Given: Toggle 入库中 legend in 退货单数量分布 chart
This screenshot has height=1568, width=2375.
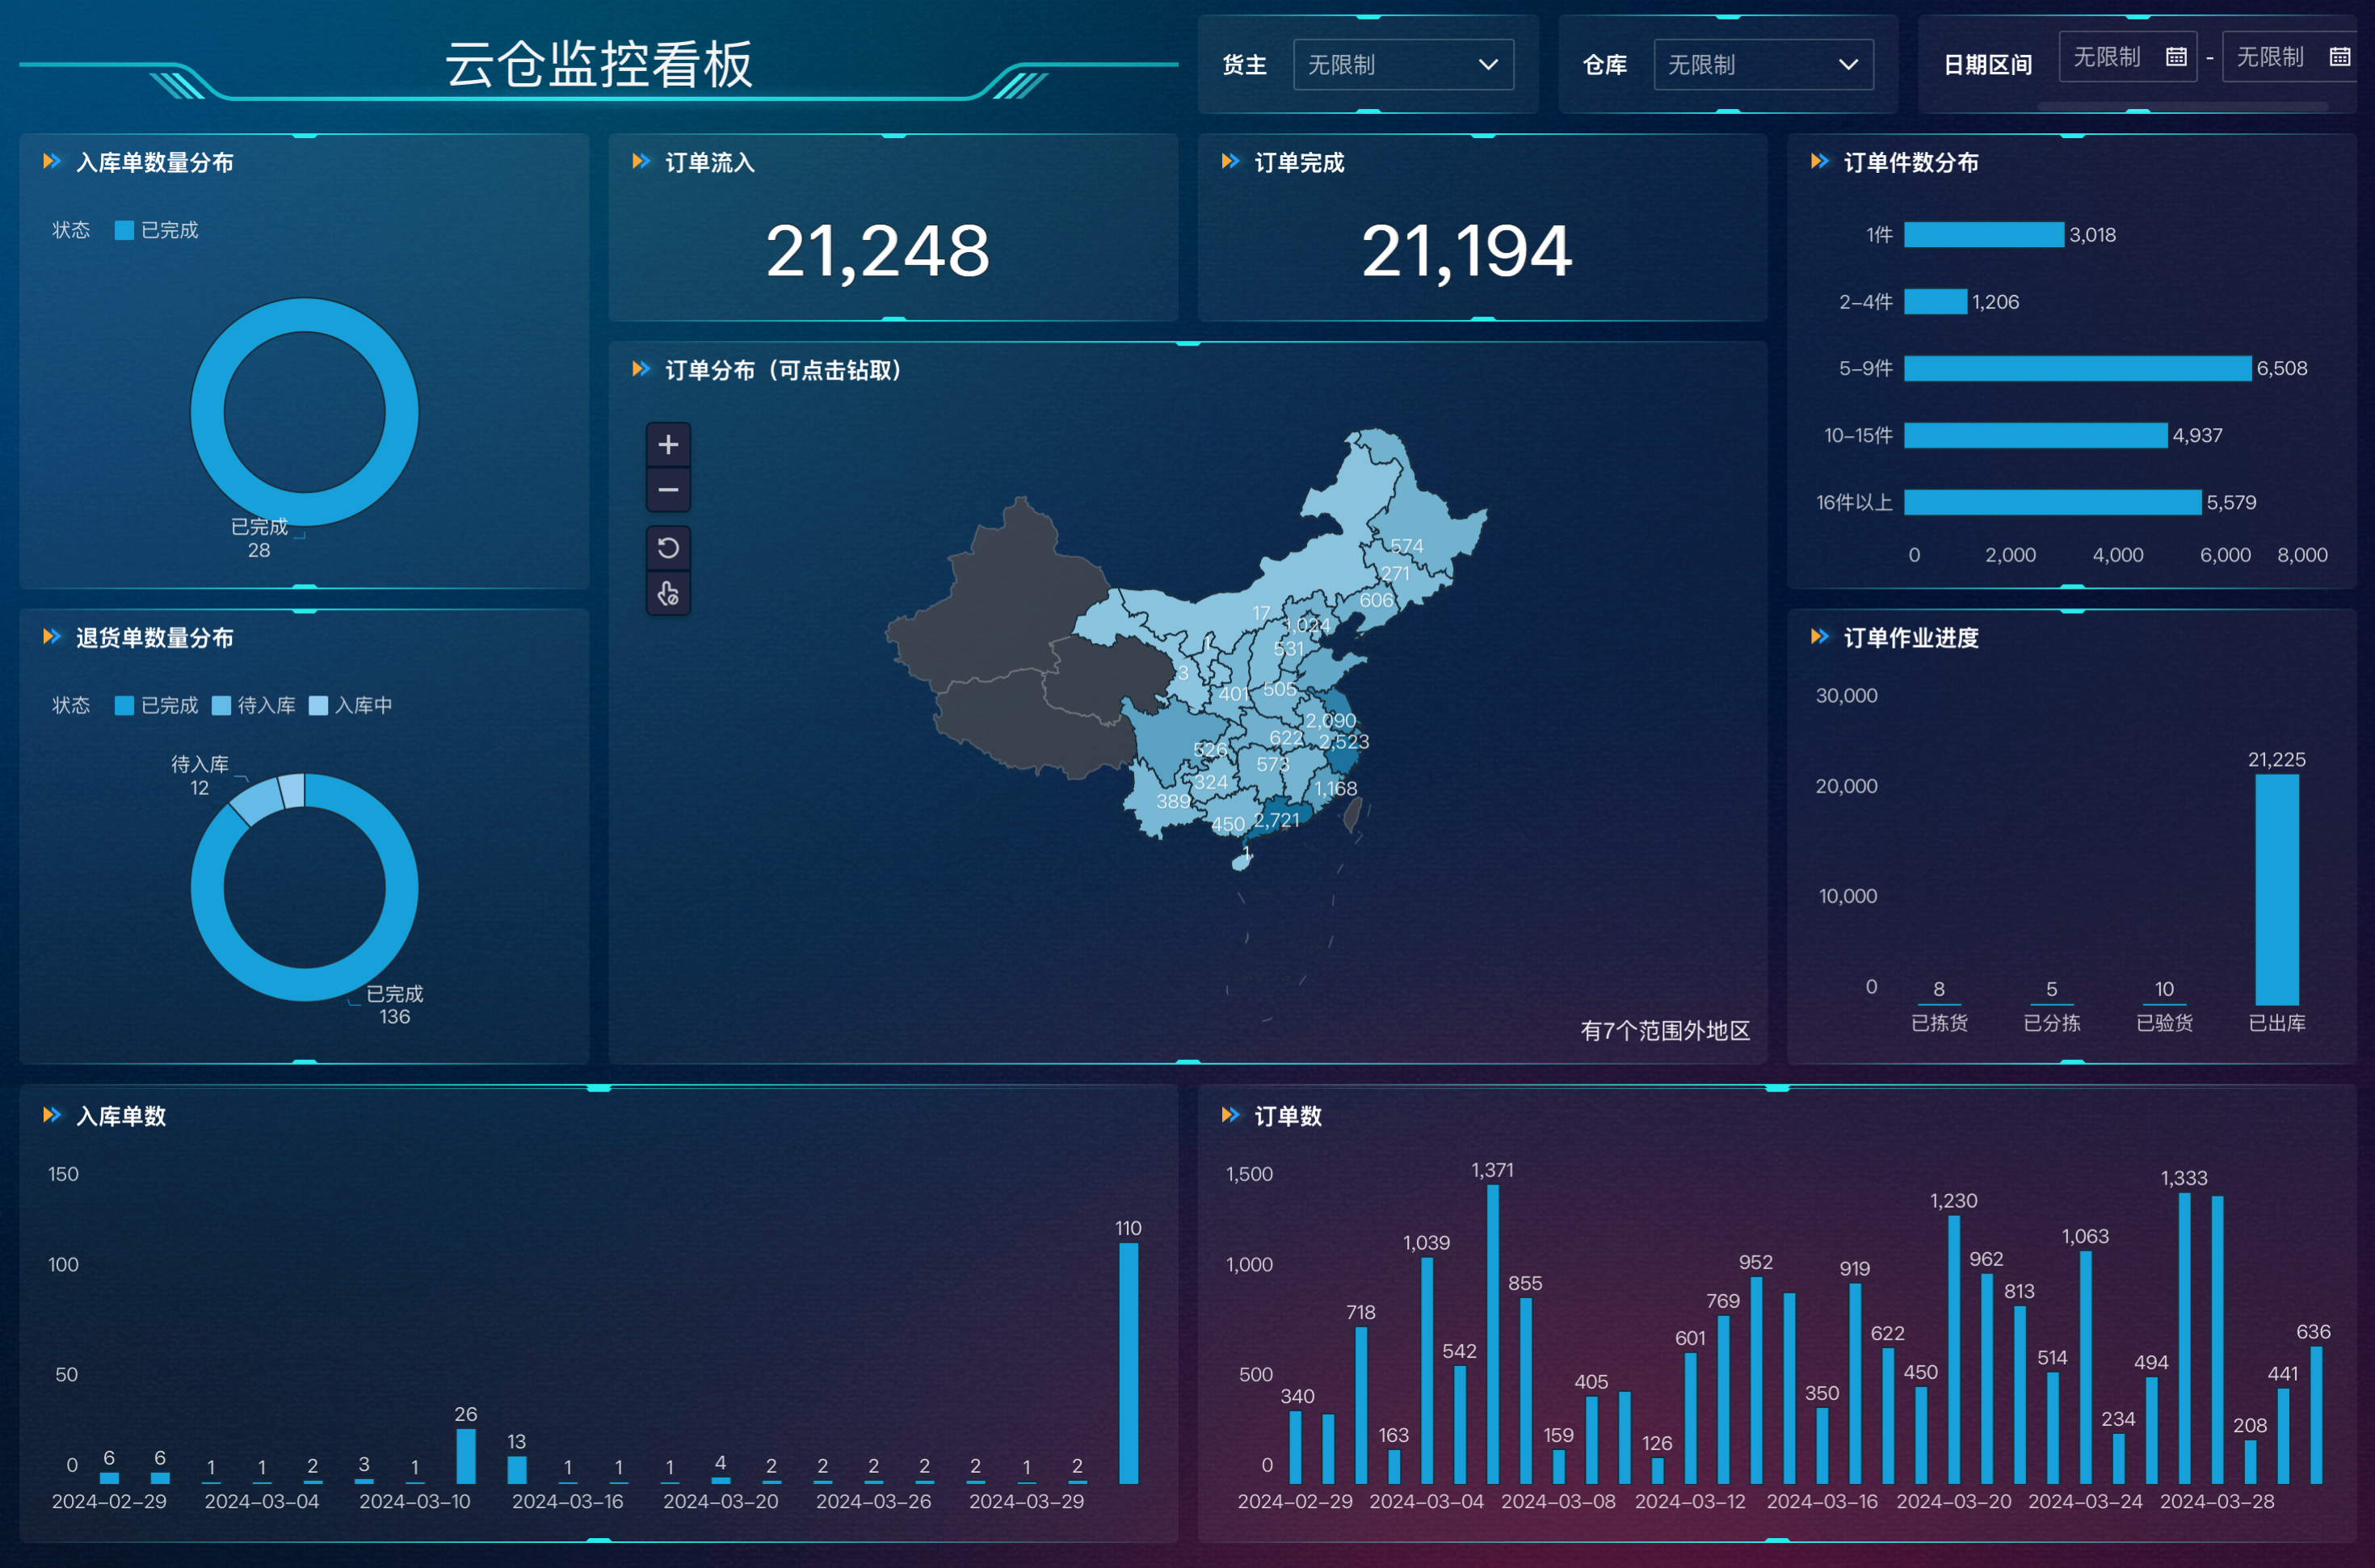Looking at the screenshot, I should [351, 705].
